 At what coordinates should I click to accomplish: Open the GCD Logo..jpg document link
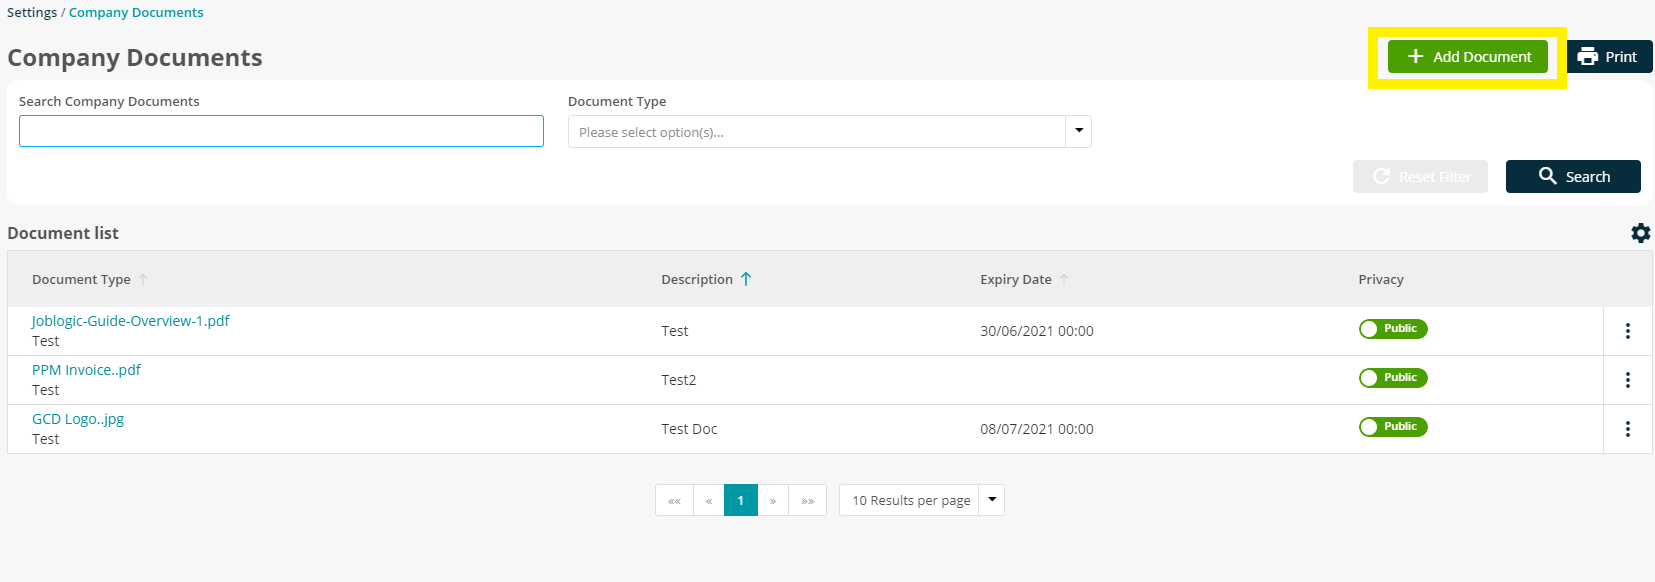(78, 419)
